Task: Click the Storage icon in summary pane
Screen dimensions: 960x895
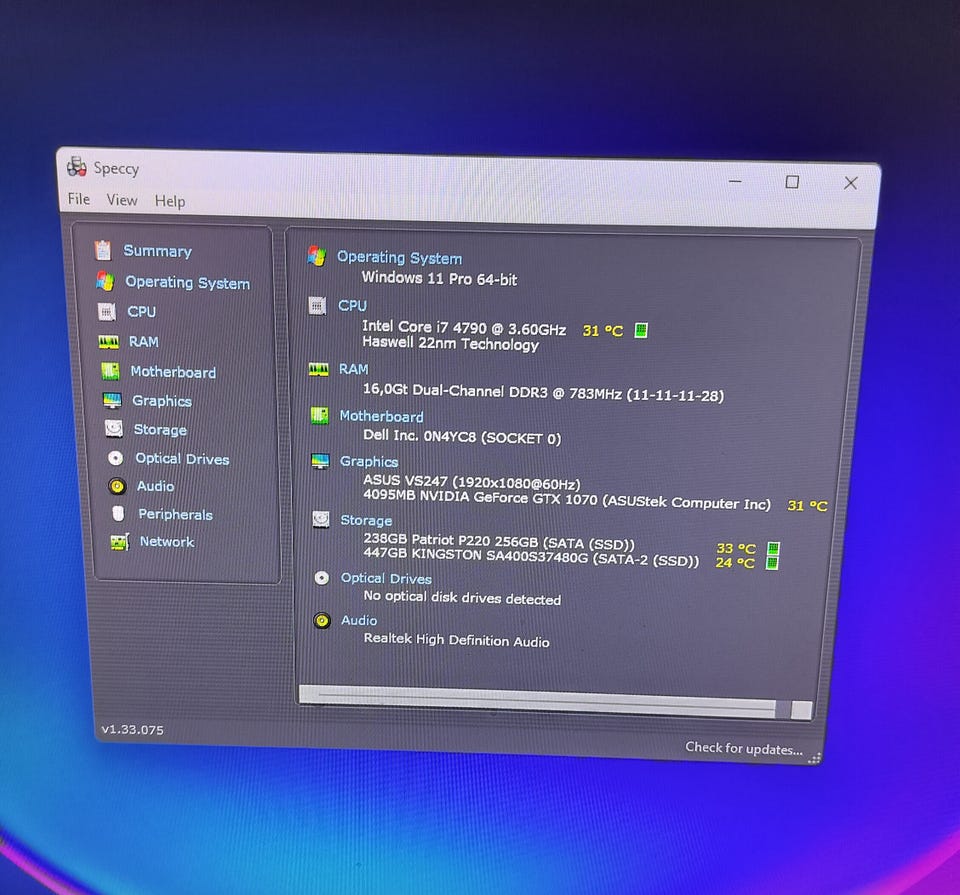Action: [x=321, y=520]
